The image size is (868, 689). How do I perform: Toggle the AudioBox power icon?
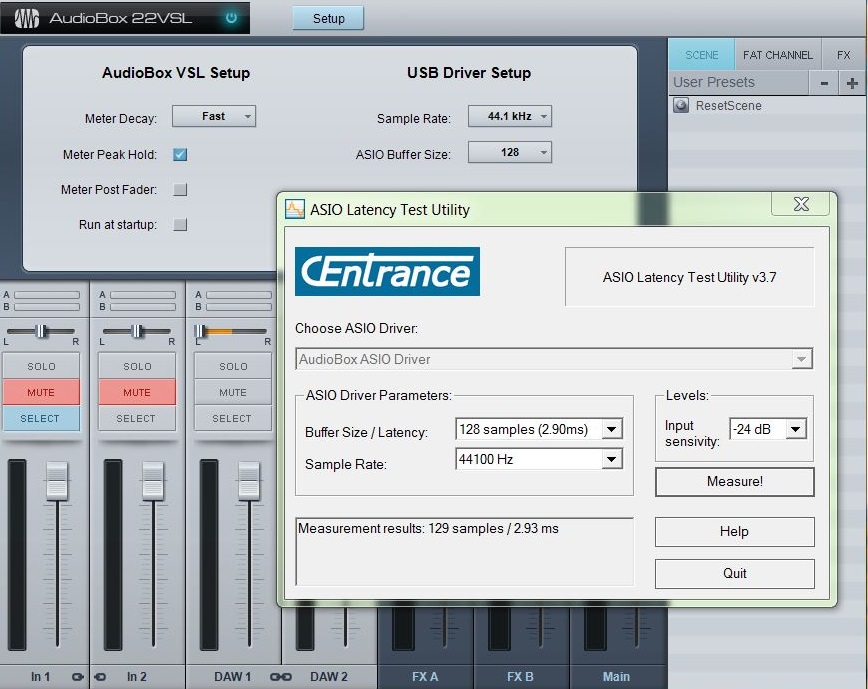click(x=231, y=18)
